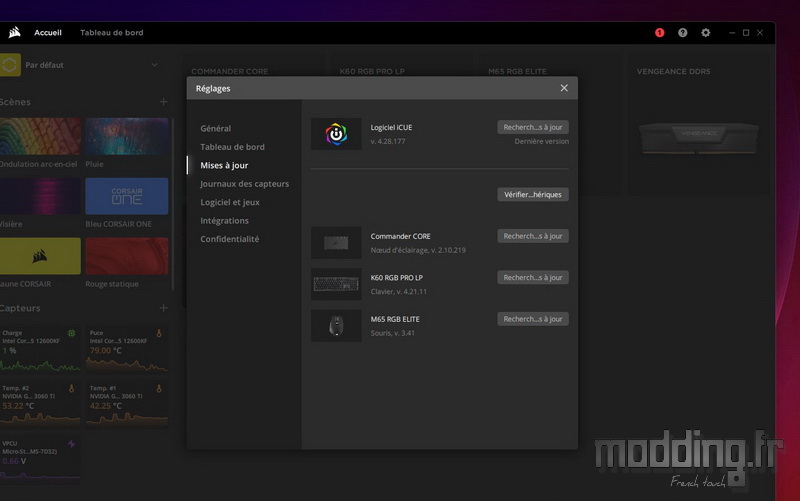The height and width of the screenshot is (501, 800).
Task: Select Intégrations settings entry
Action: pos(224,220)
